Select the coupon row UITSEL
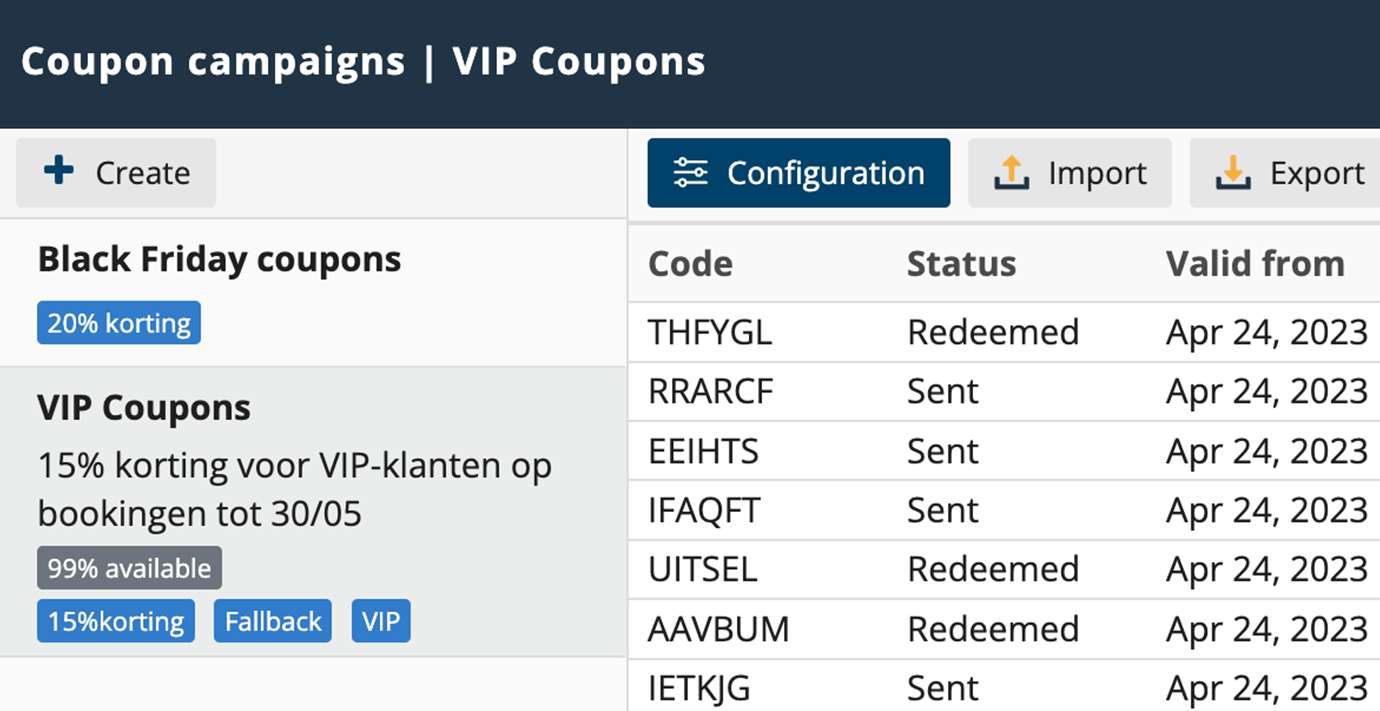This screenshot has width=1380, height=711. [703, 569]
